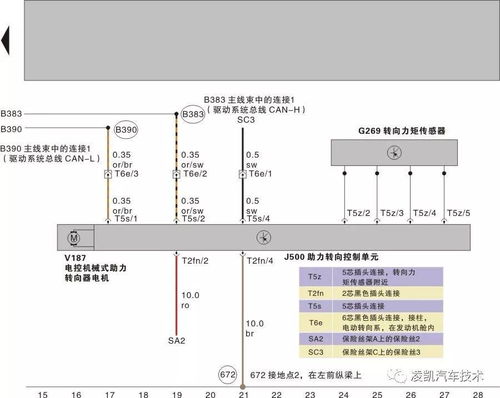This screenshot has height=398, width=500.
Task: Click the red 10.0 ro wire
Action: (176, 295)
